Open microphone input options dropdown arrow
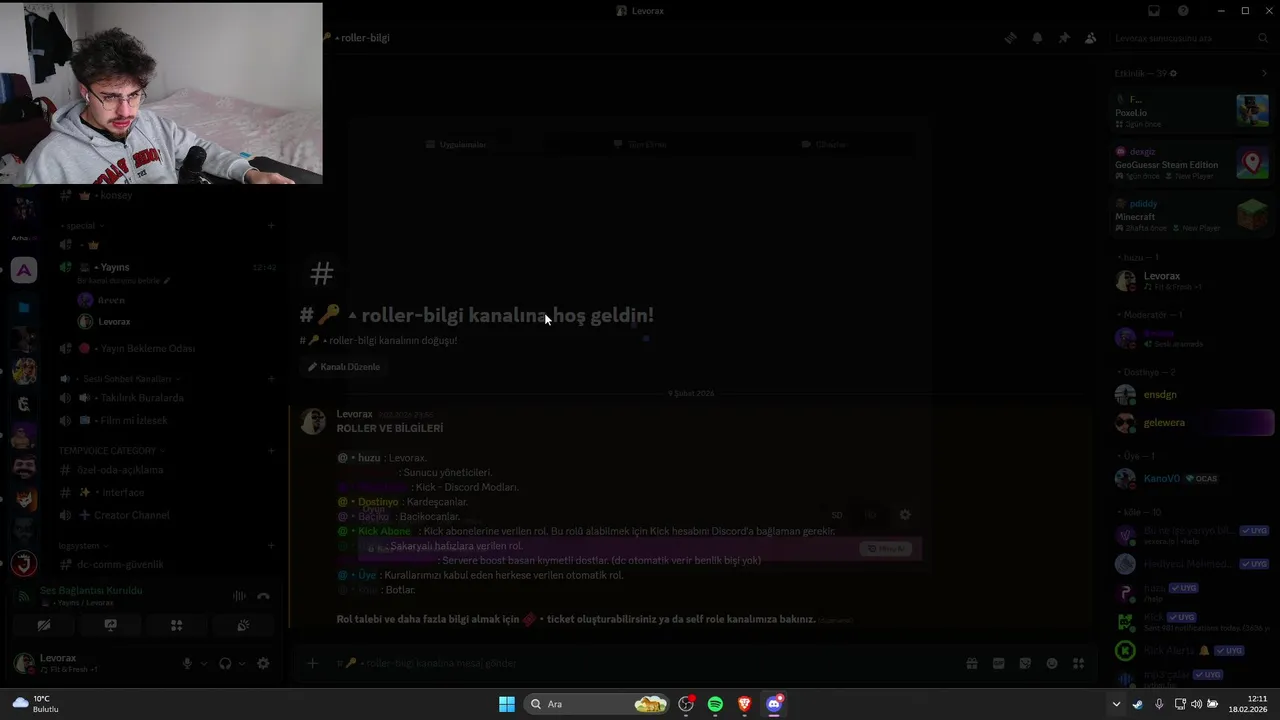The height and width of the screenshot is (720, 1280). 203,663
